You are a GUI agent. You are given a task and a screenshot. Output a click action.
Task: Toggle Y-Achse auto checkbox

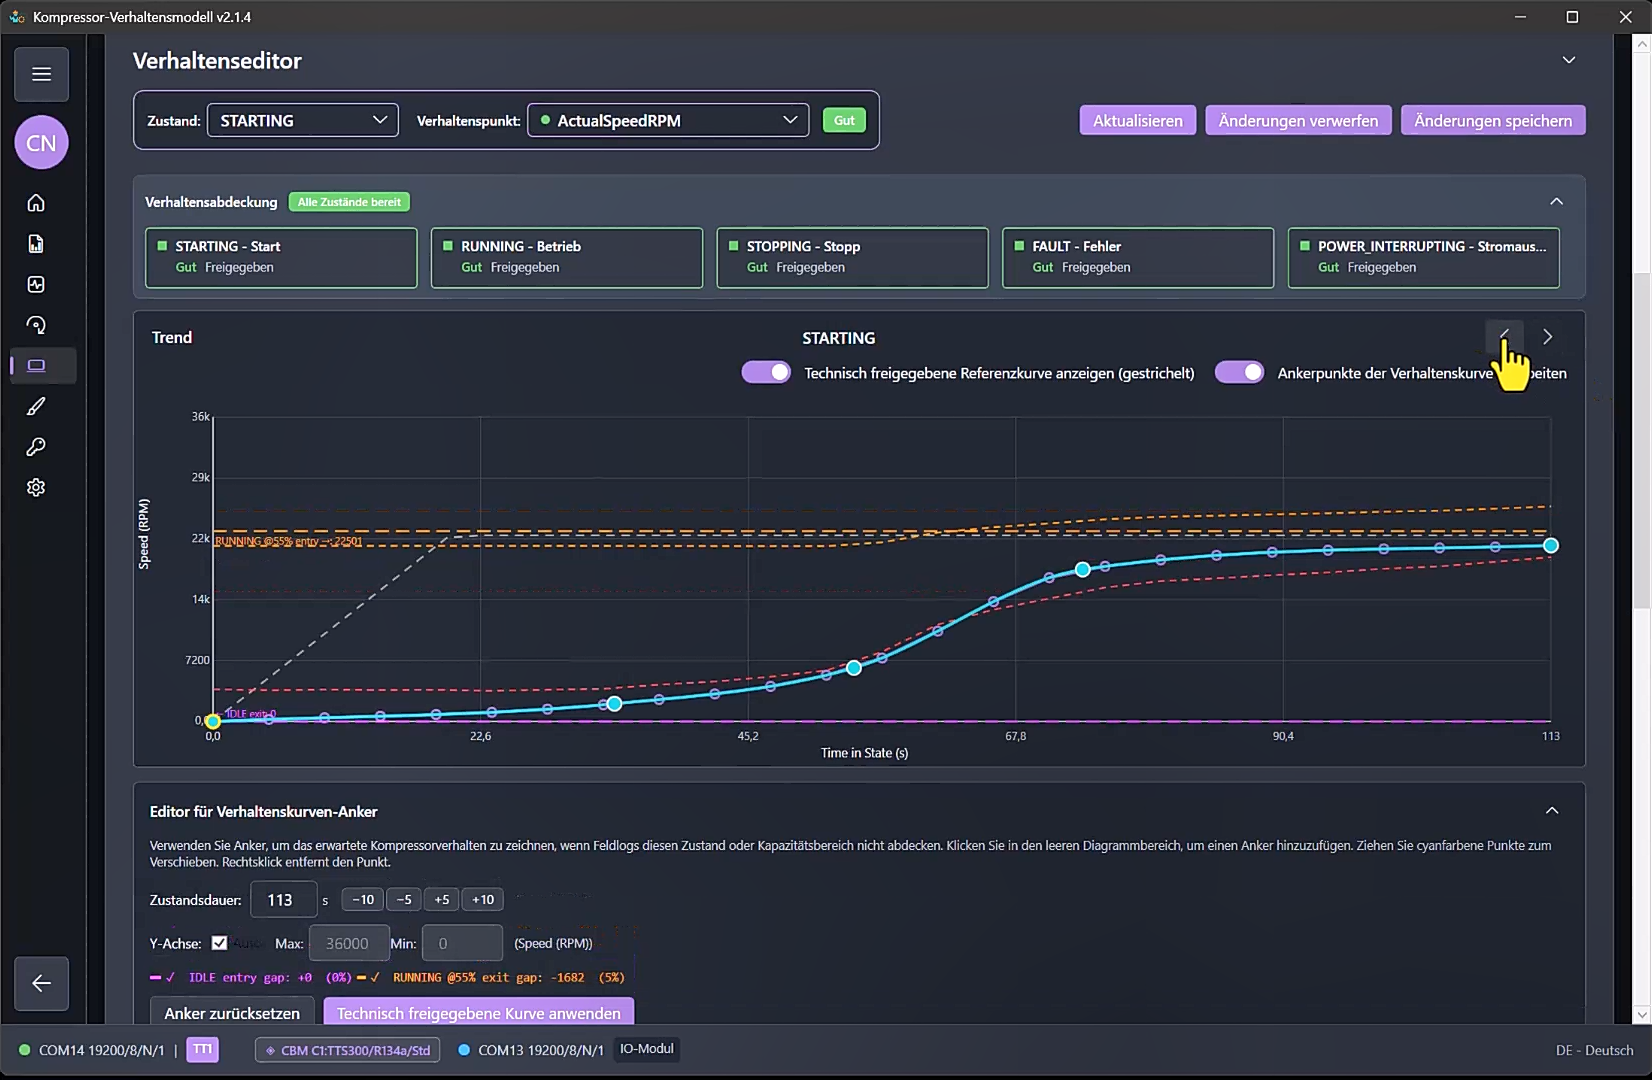tap(219, 942)
